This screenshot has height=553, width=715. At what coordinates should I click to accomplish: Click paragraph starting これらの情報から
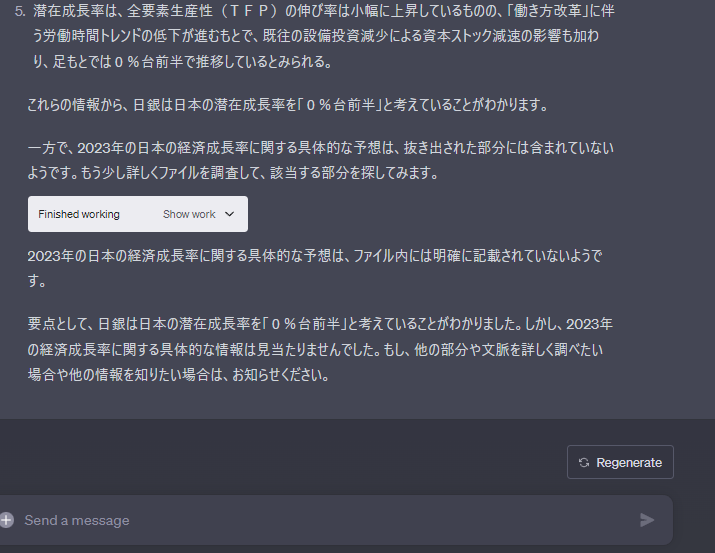(288, 105)
